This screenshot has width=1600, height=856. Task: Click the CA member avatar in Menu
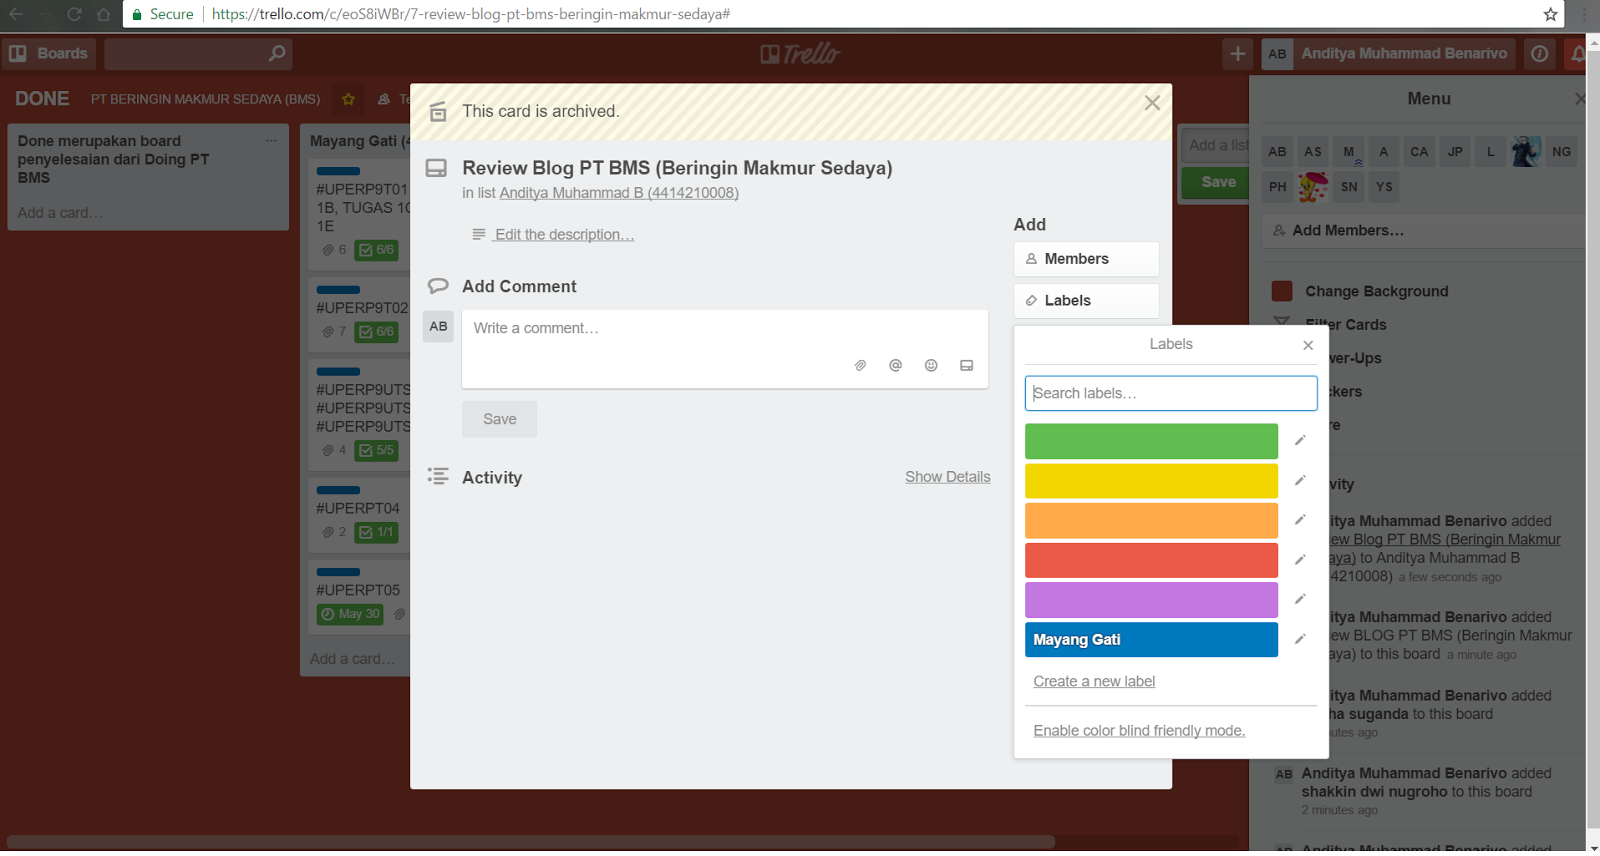point(1419,152)
